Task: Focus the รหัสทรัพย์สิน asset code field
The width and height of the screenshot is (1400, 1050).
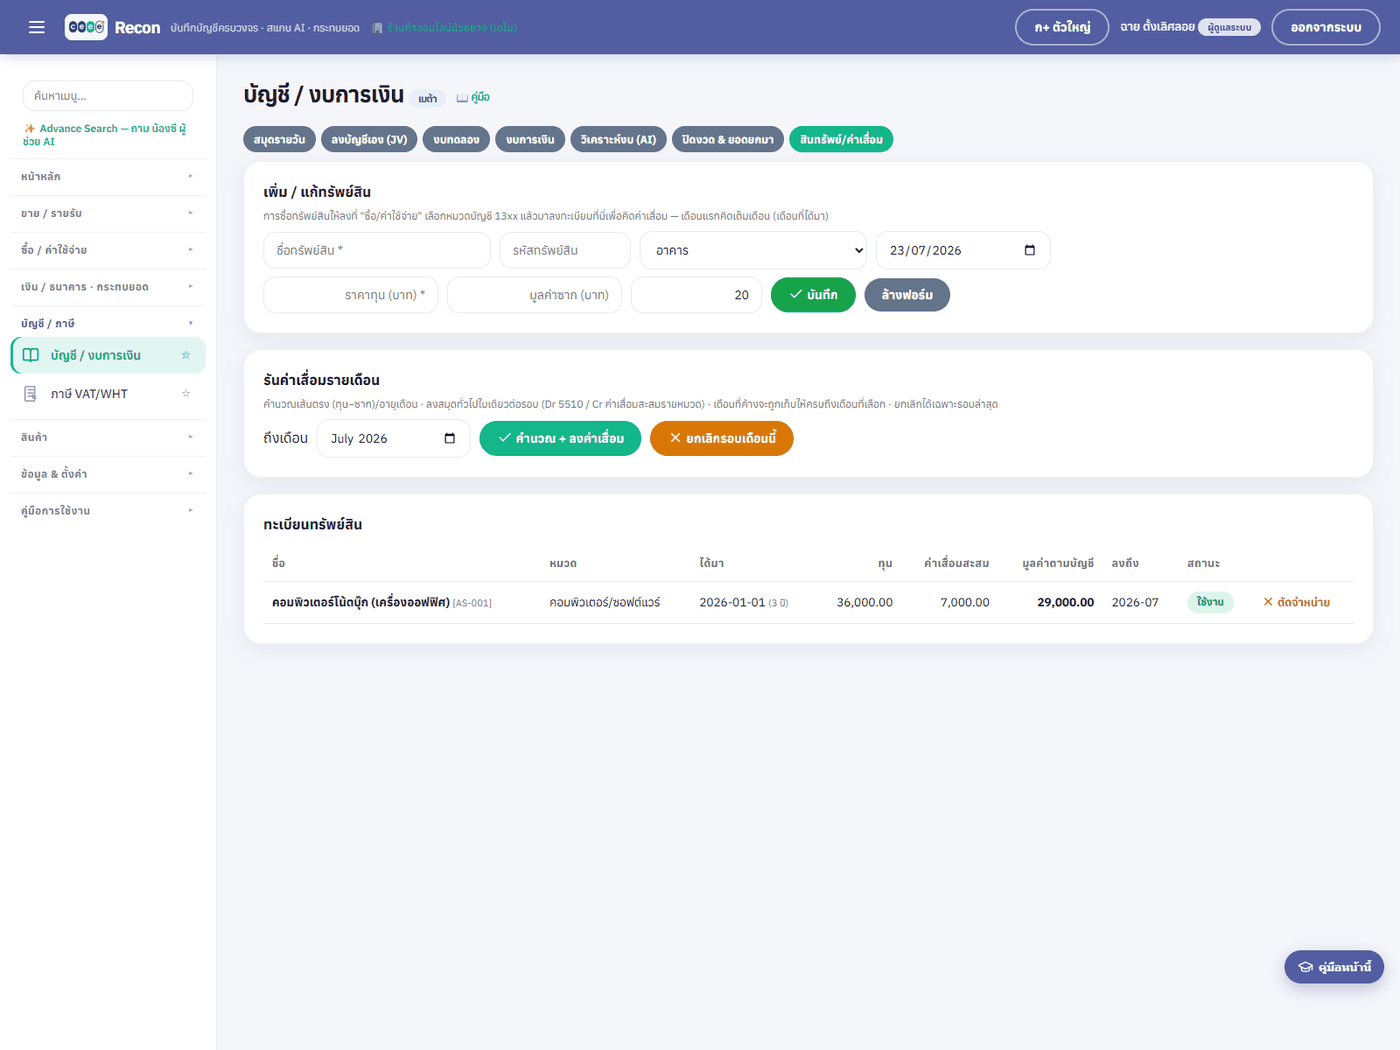Action: [x=565, y=250]
